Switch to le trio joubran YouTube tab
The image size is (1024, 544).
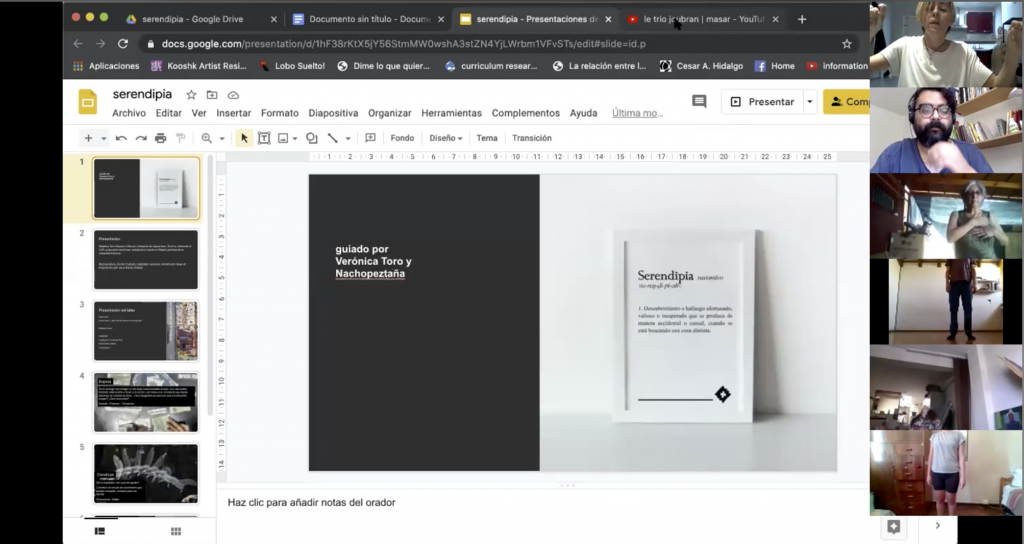coord(704,19)
